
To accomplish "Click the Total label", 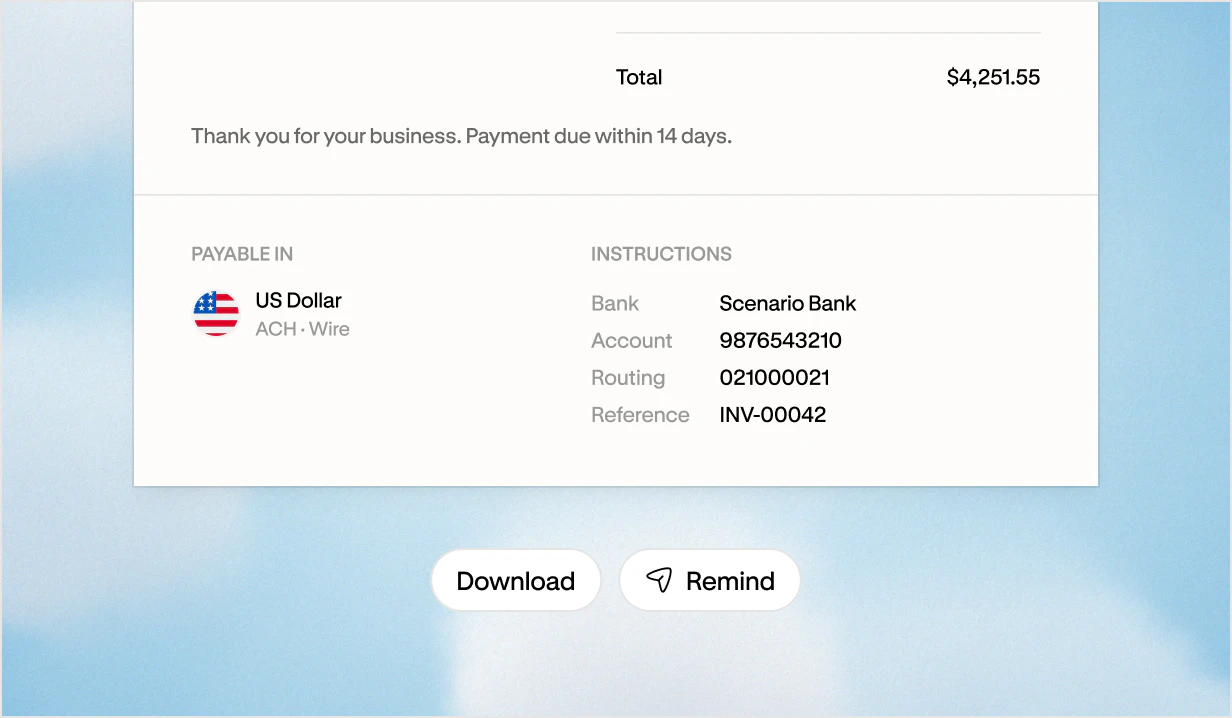I will click(x=639, y=77).
